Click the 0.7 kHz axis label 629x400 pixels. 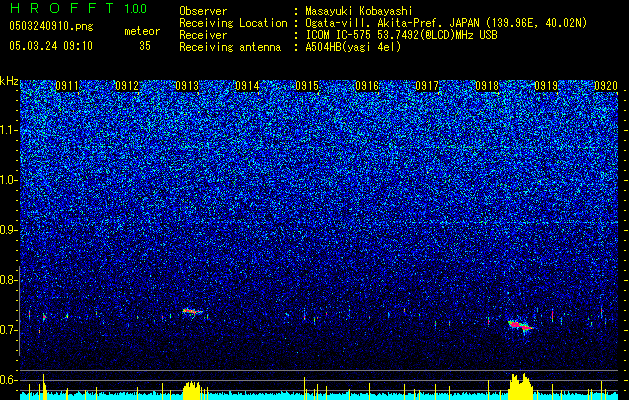click(x=7, y=330)
